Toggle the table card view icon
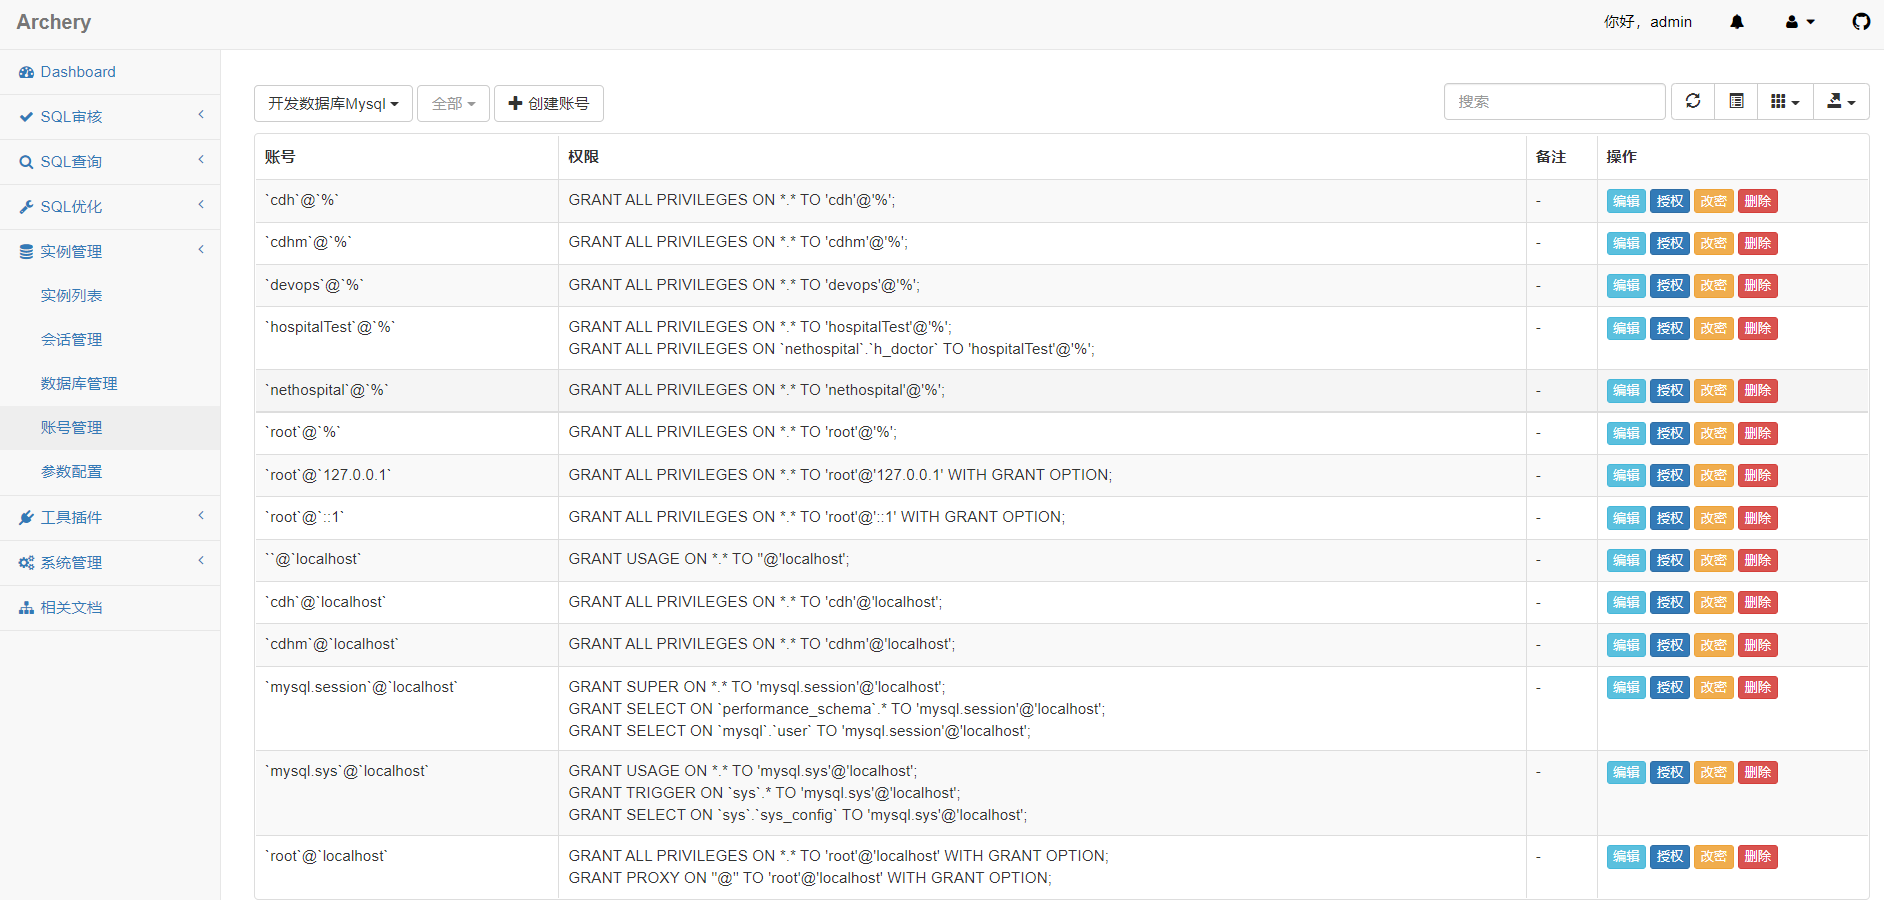This screenshot has height=900, width=1884. [x=1737, y=101]
